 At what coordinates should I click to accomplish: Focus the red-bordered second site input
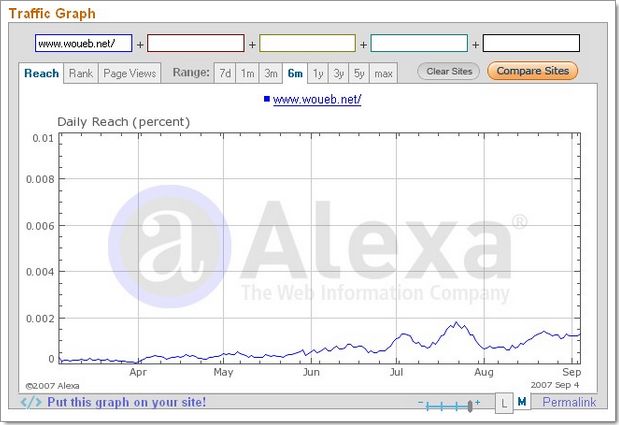pos(196,43)
